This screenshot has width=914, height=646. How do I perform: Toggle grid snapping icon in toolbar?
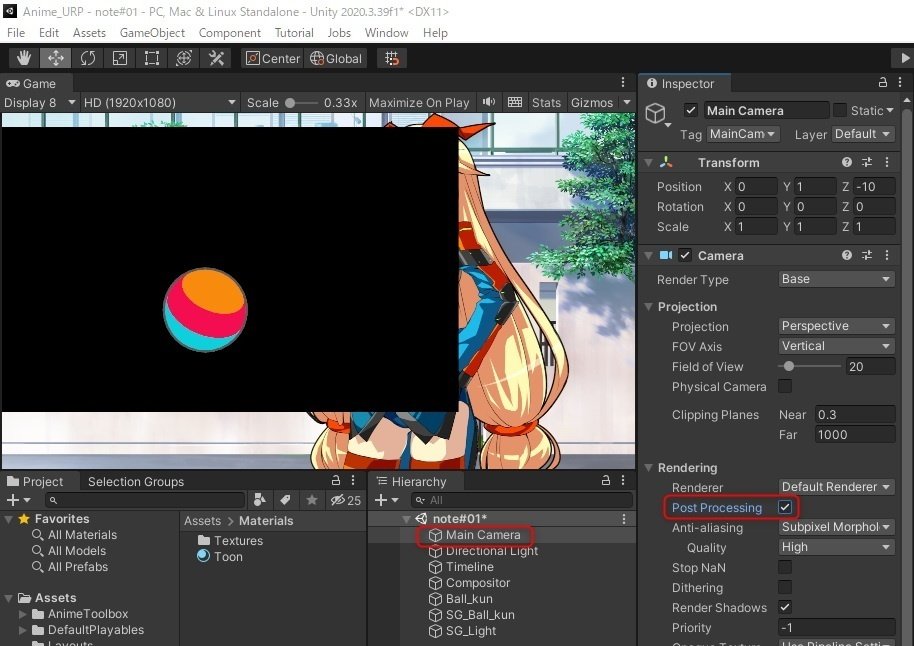tap(392, 58)
